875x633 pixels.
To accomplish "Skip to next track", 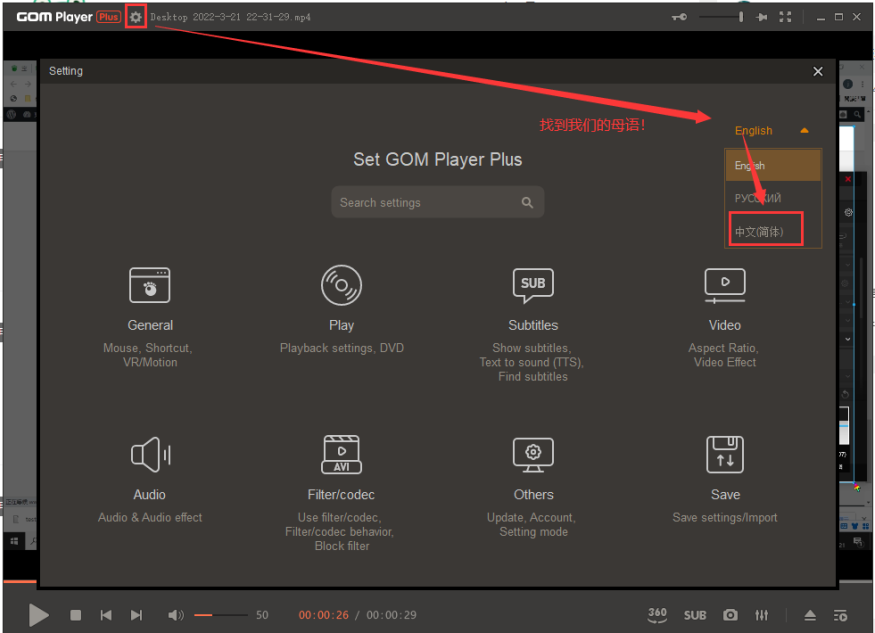I will click(x=136, y=615).
